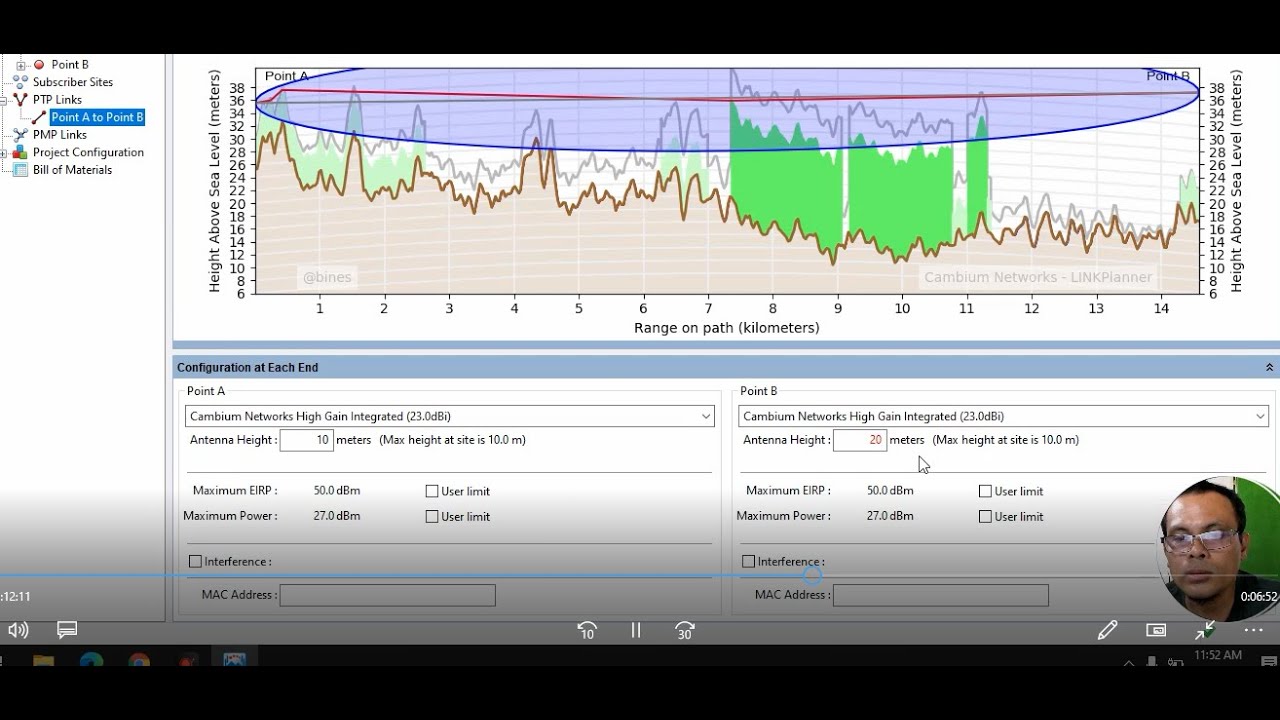Expand the Project Configuration node
This screenshot has width=1280, height=720.
[x=3, y=153]
